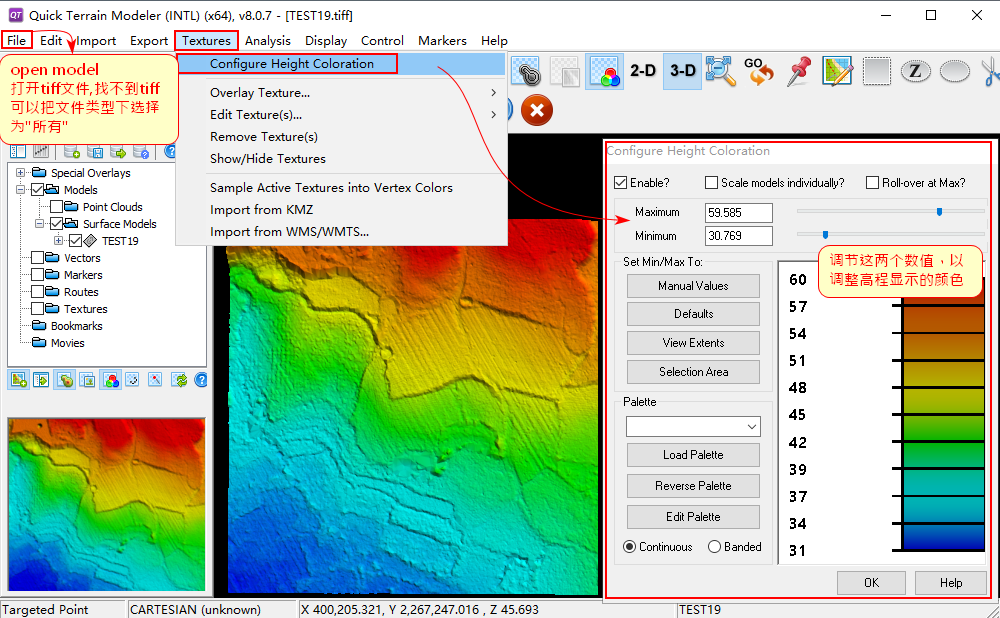The width and height of the screenshot is (1000, 618).
Task: Uncheck the Enable? checkbox
Action: (621, 183)
